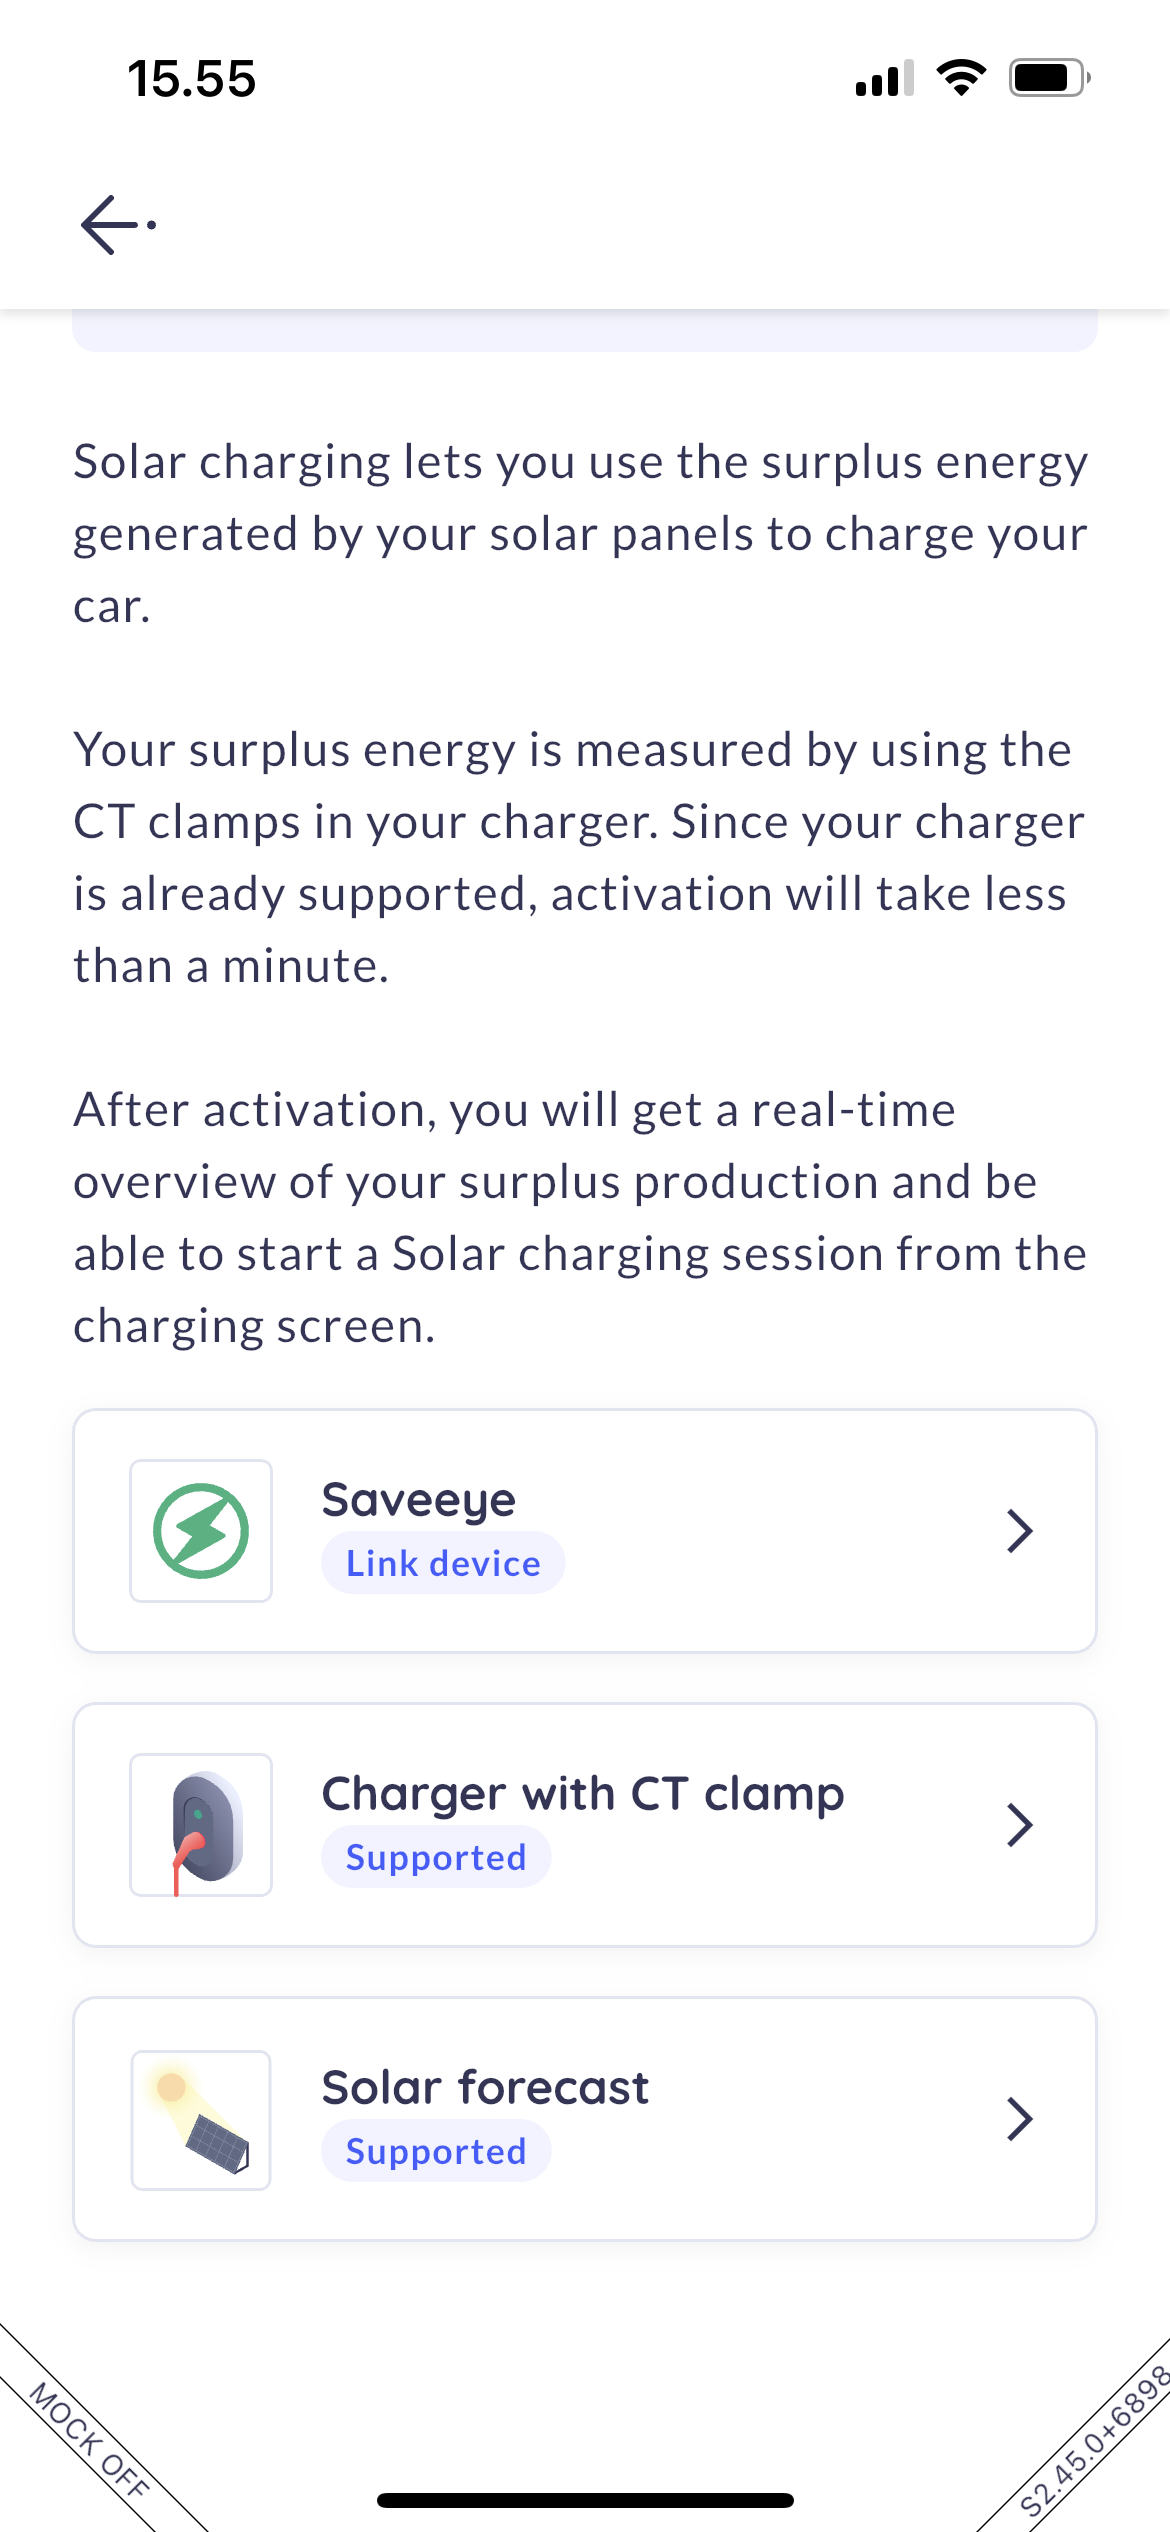Tap the home indicator bar at bottom
This screenshot has width=1170, height=2532.
point(585,2500)
